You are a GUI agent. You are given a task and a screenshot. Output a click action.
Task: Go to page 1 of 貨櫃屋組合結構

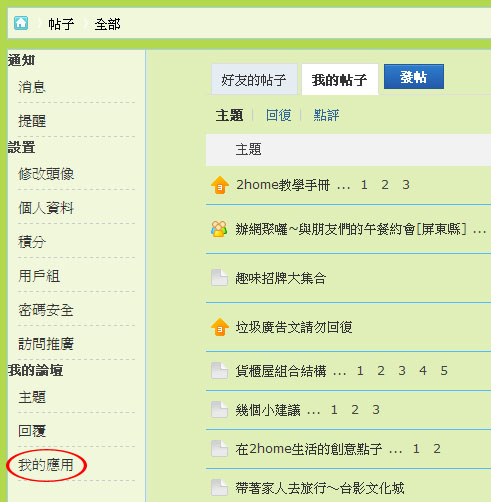coord(360,371)
